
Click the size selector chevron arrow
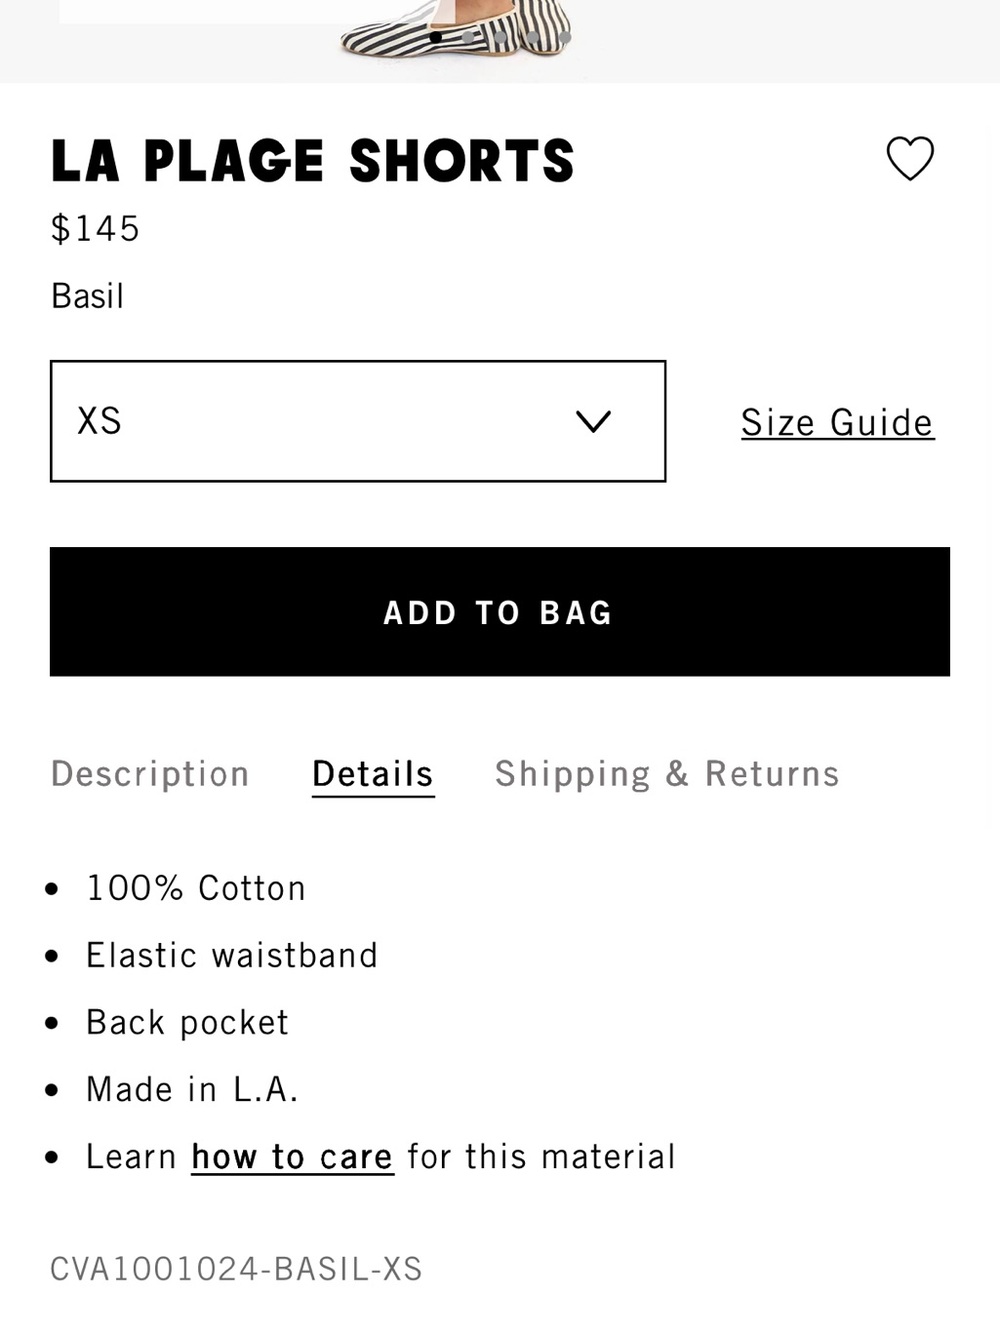click(593, 422)
